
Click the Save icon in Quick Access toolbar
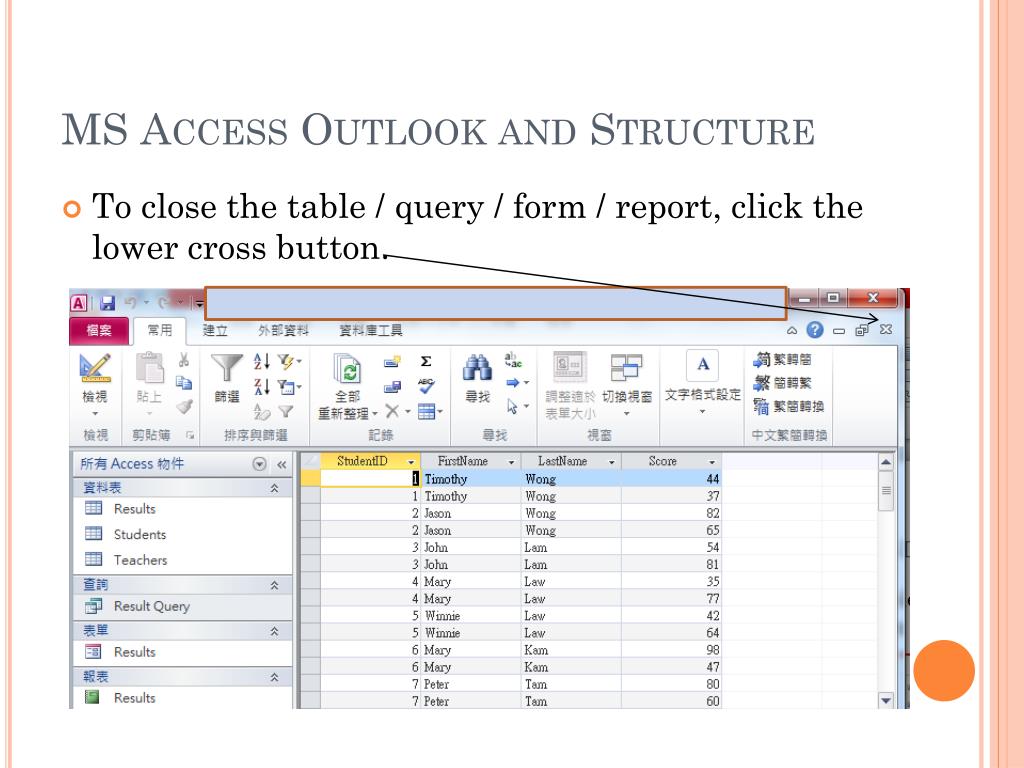pos(108,303)
